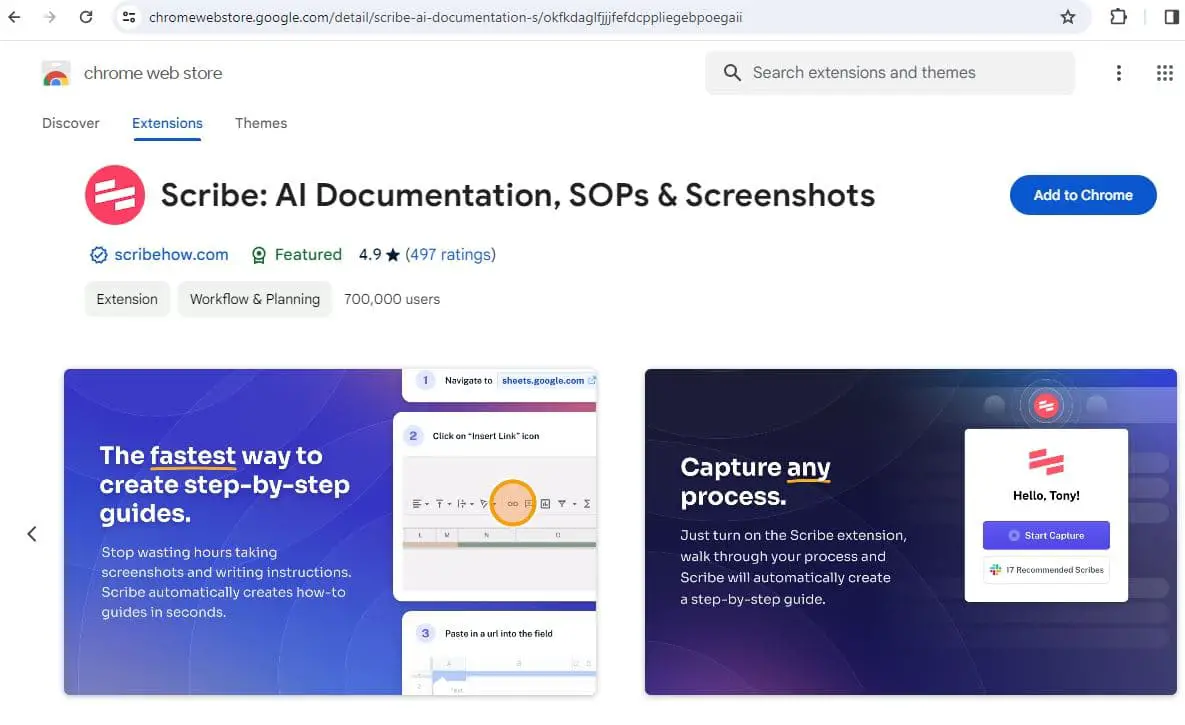
Task: Bookmark the page with the star icon
Action: click(x=1069, y=17)
